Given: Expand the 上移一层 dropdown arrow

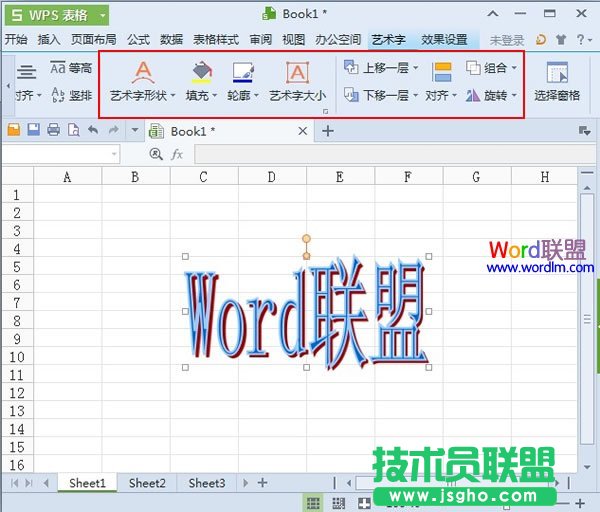Looking at the screenshot, I should coord(416,68).
